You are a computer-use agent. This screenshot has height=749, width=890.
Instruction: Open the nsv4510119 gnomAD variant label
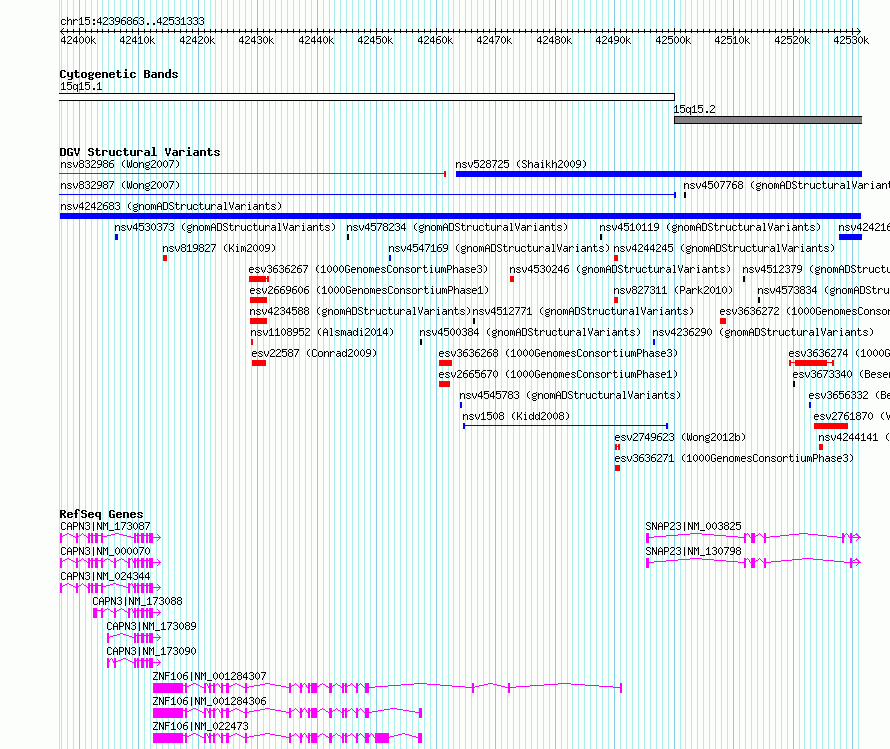(x=710, y=228)
